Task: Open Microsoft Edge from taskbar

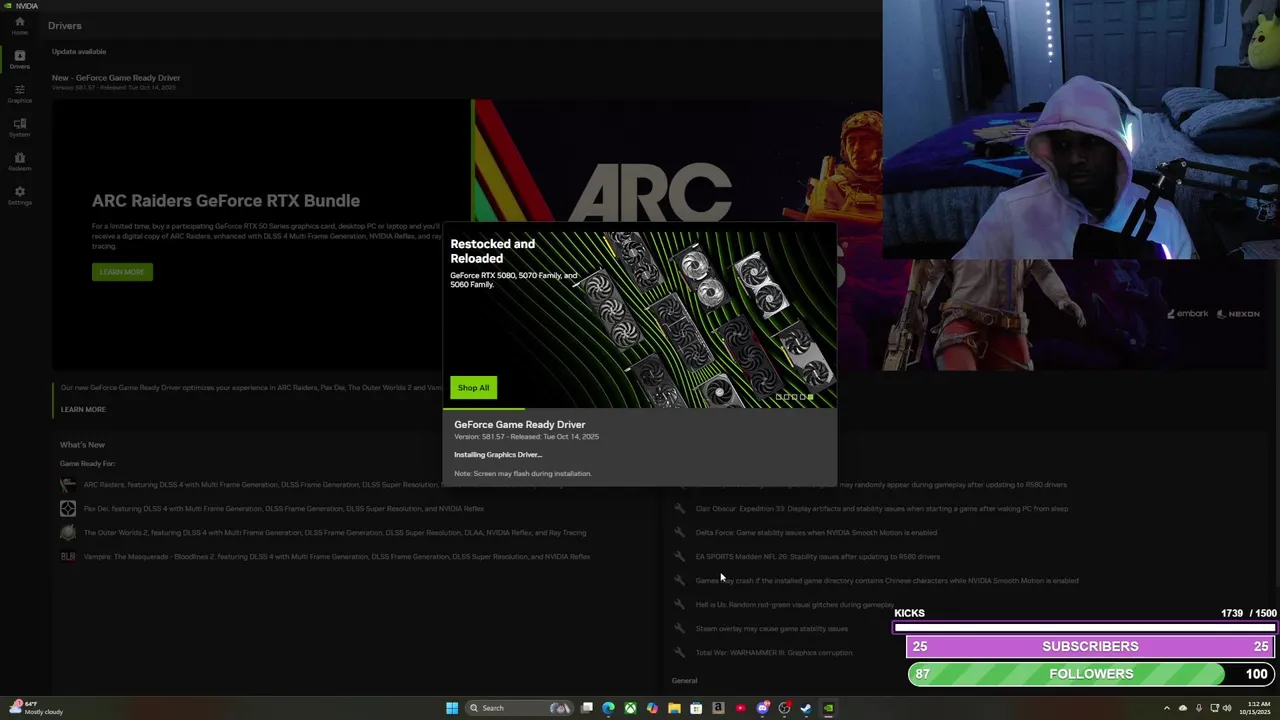Action: point(608,708)
